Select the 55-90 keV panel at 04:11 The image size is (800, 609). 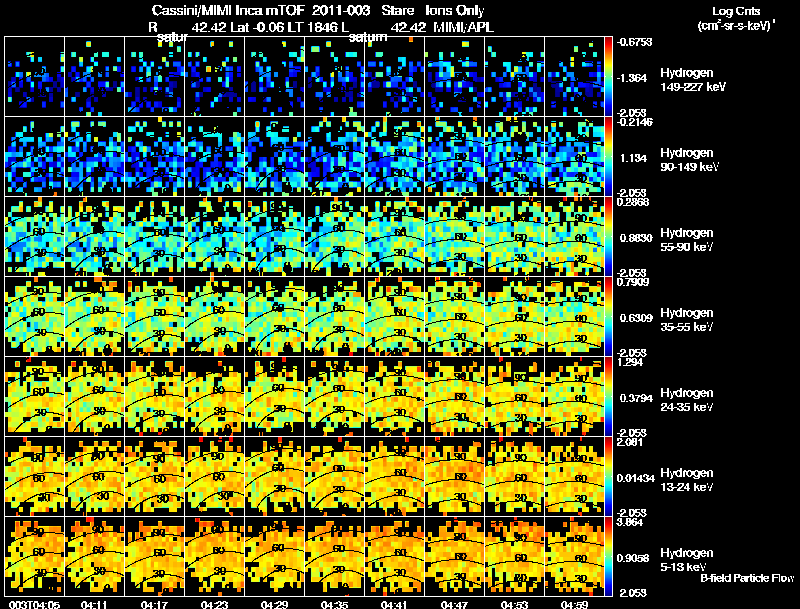(x=94, y=237)
